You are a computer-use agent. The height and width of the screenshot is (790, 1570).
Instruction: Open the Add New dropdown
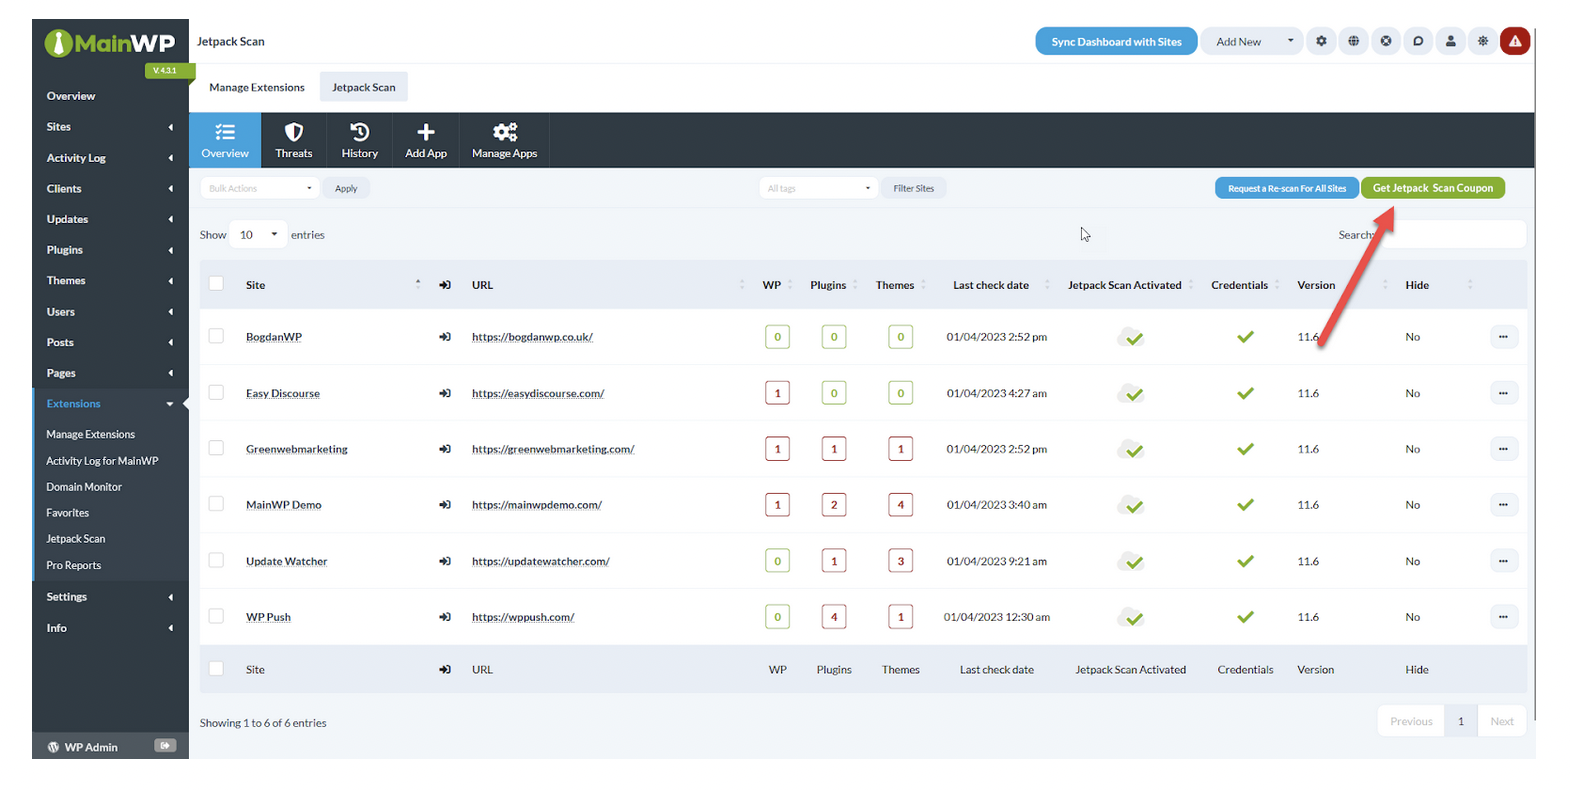1253,41
